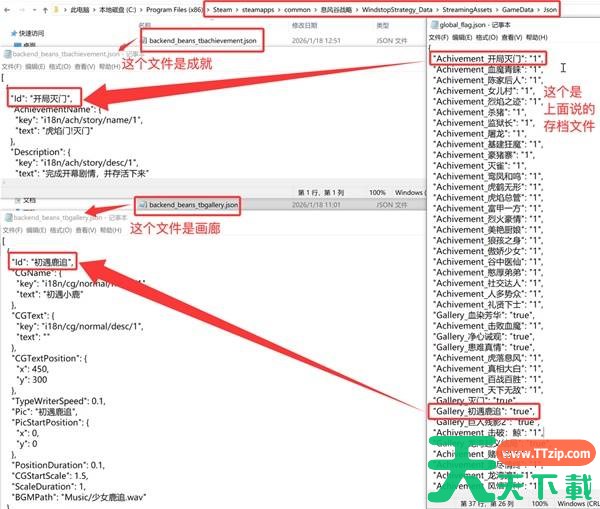Click 此电脑 in the address breadcrumb
The image size is (600, 509).
pyautogui.click(x=80, y=10)
